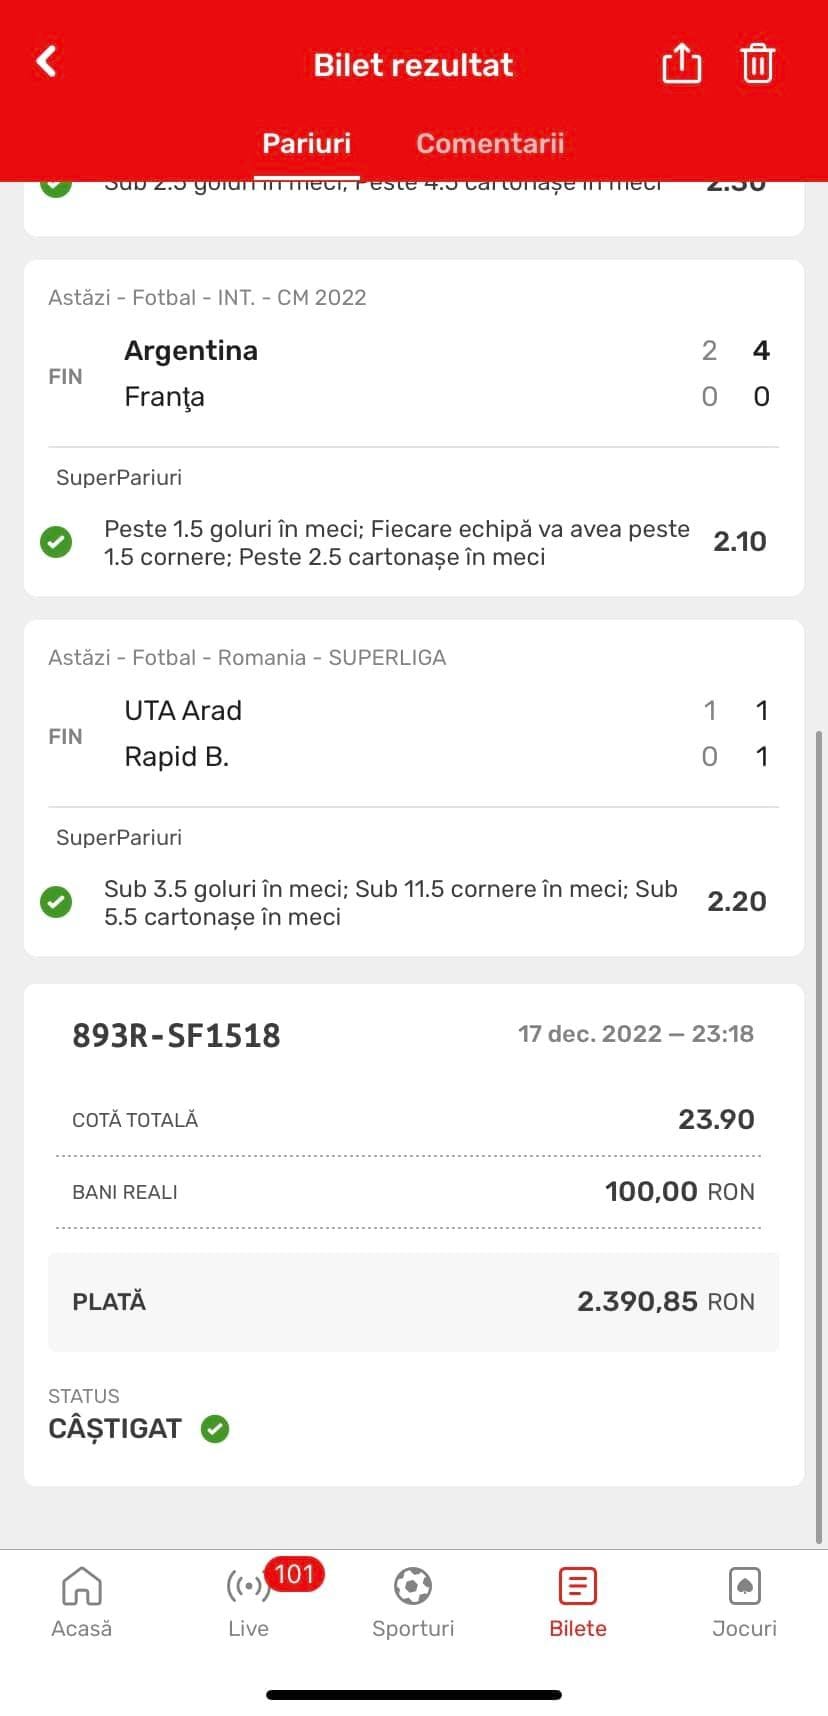The height and width of the screenshot is (1716, 828).
Task: Tap the 2.20 odds value
Action: [737, 902]
